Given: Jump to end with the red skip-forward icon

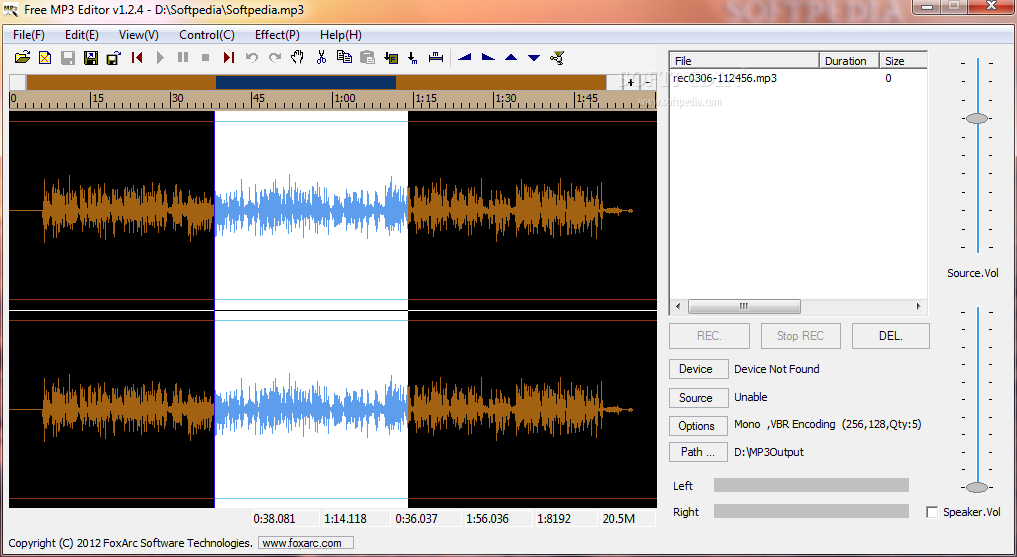Looking at the screenshot, I should pyautogui.click(x=228, y=58).
